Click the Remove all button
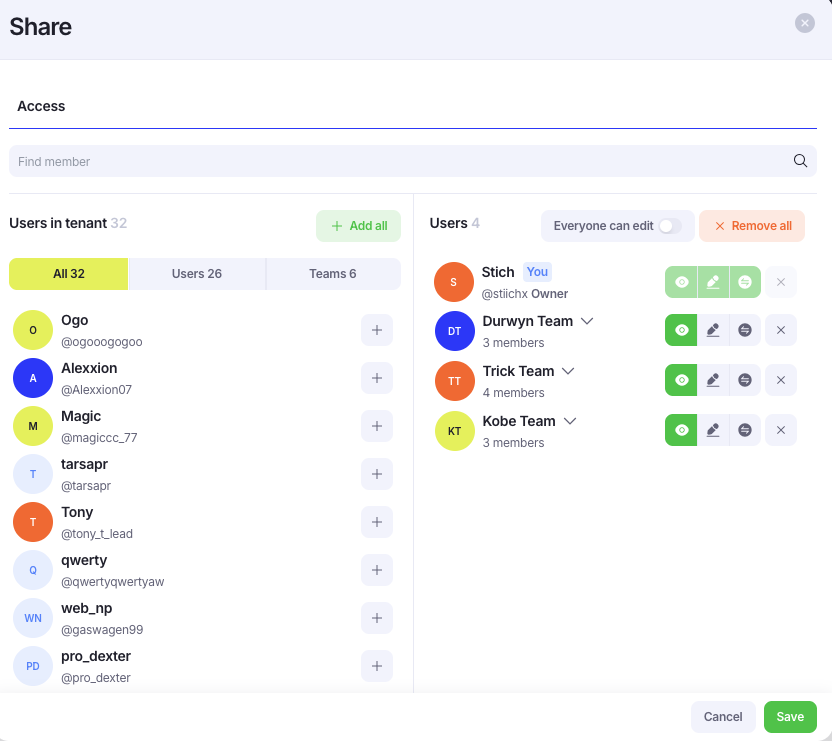 (x=752, y=226)
